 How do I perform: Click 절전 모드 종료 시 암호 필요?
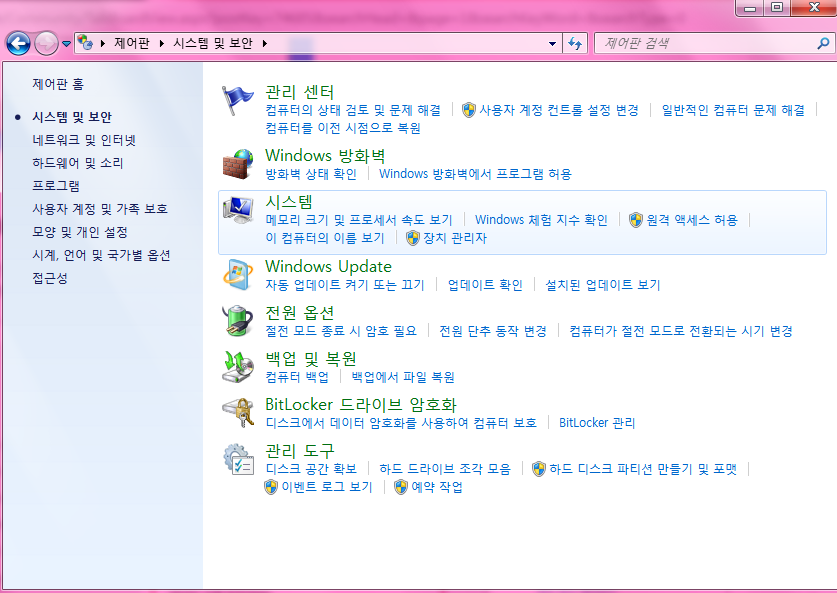pyautogui.click(x=341, y=331)
